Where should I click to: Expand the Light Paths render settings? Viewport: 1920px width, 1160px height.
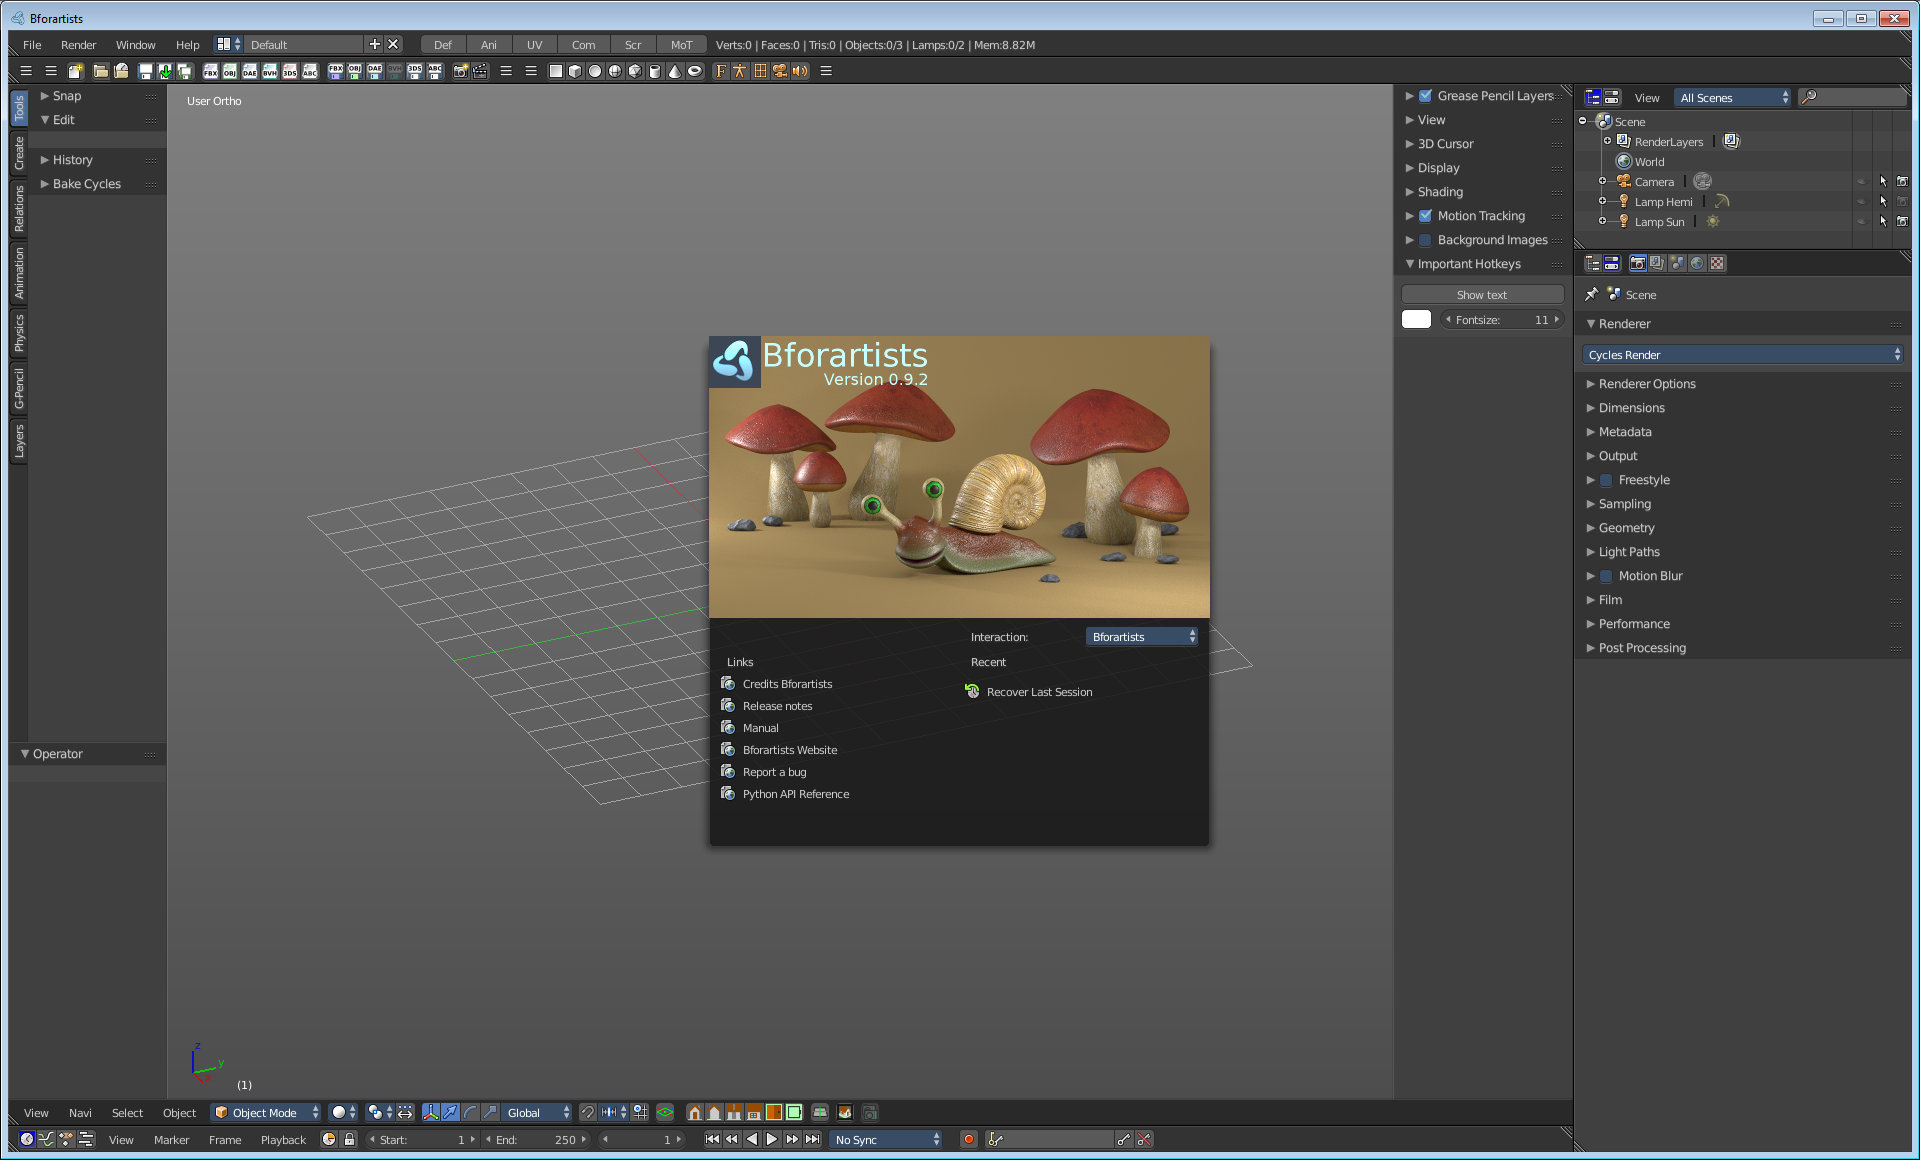click(x=1629, y=550)
